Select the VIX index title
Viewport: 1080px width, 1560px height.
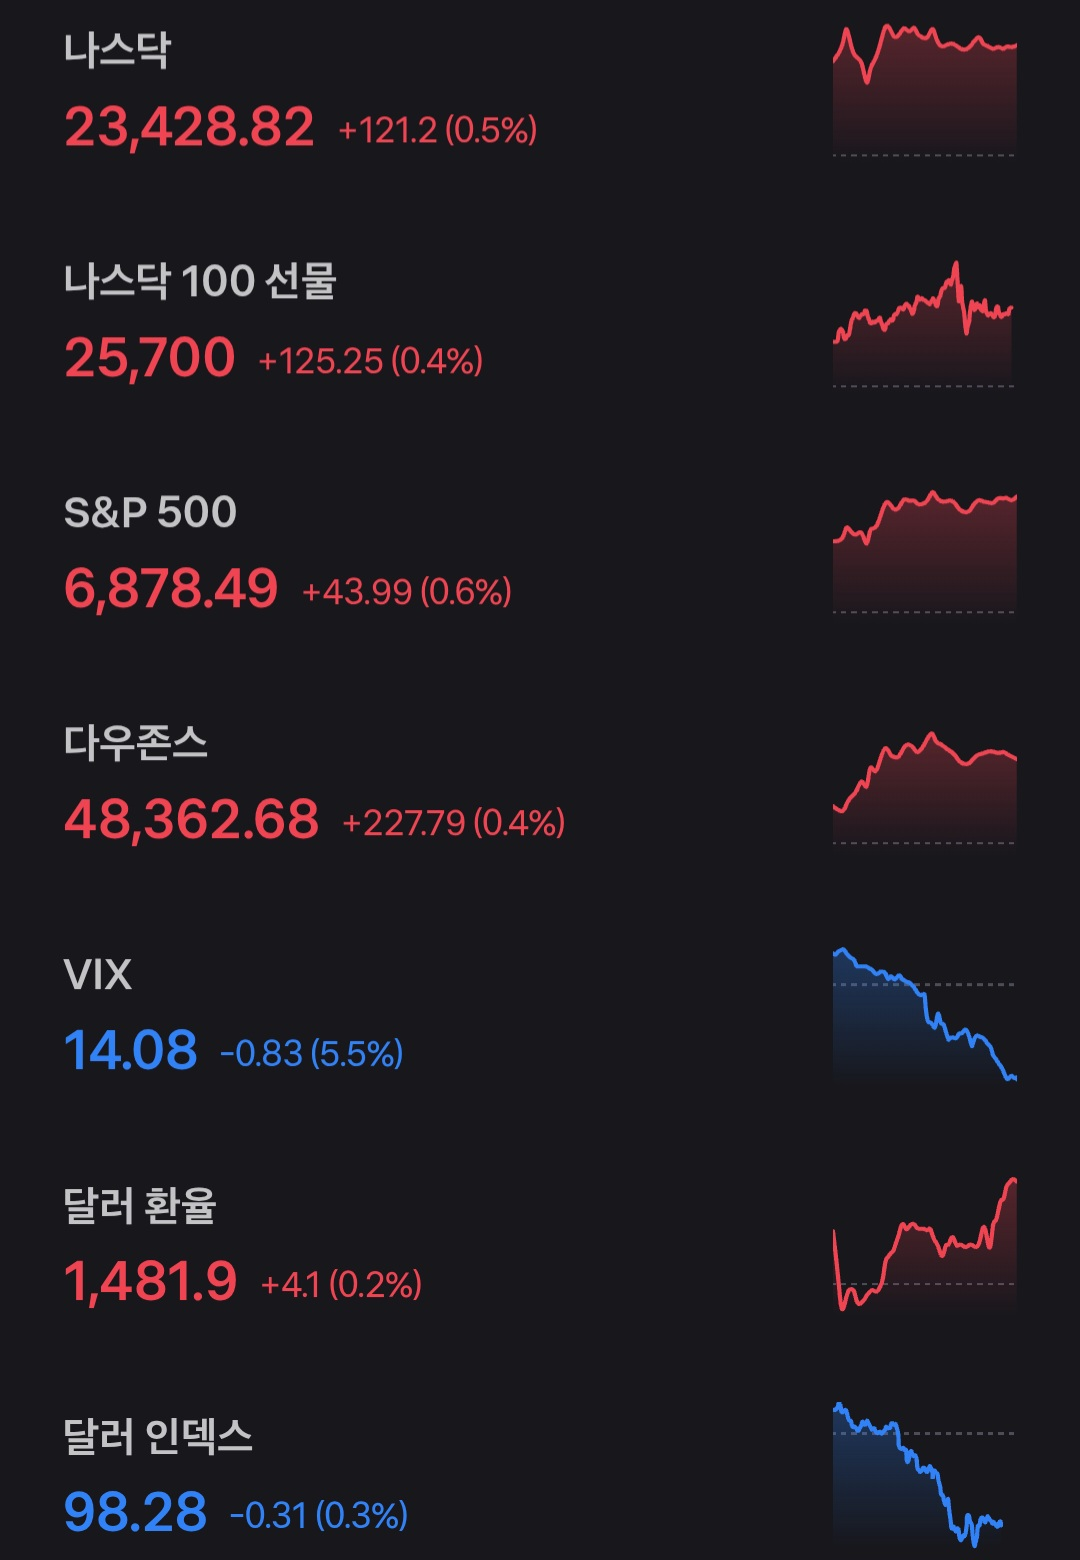98,974
